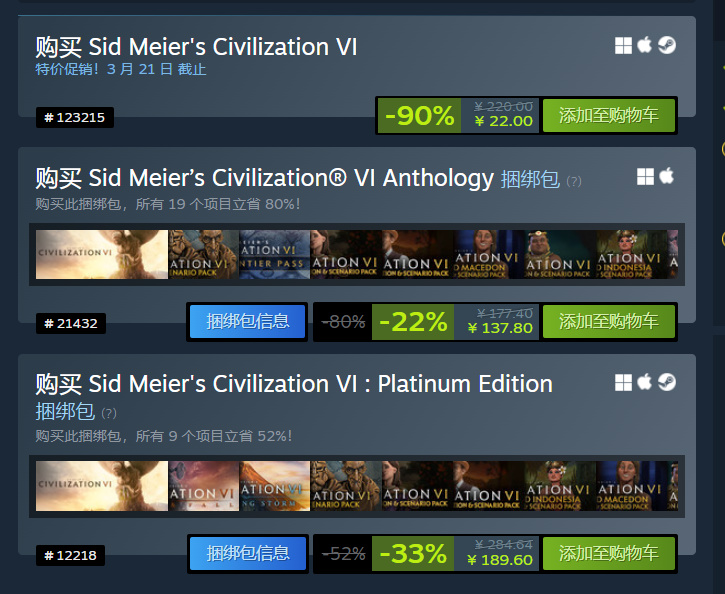Open the Civilization VI base game thumbnail in Platinum
Screen dimensions: 725x594
pyautogui.click(x=101, y=486)
